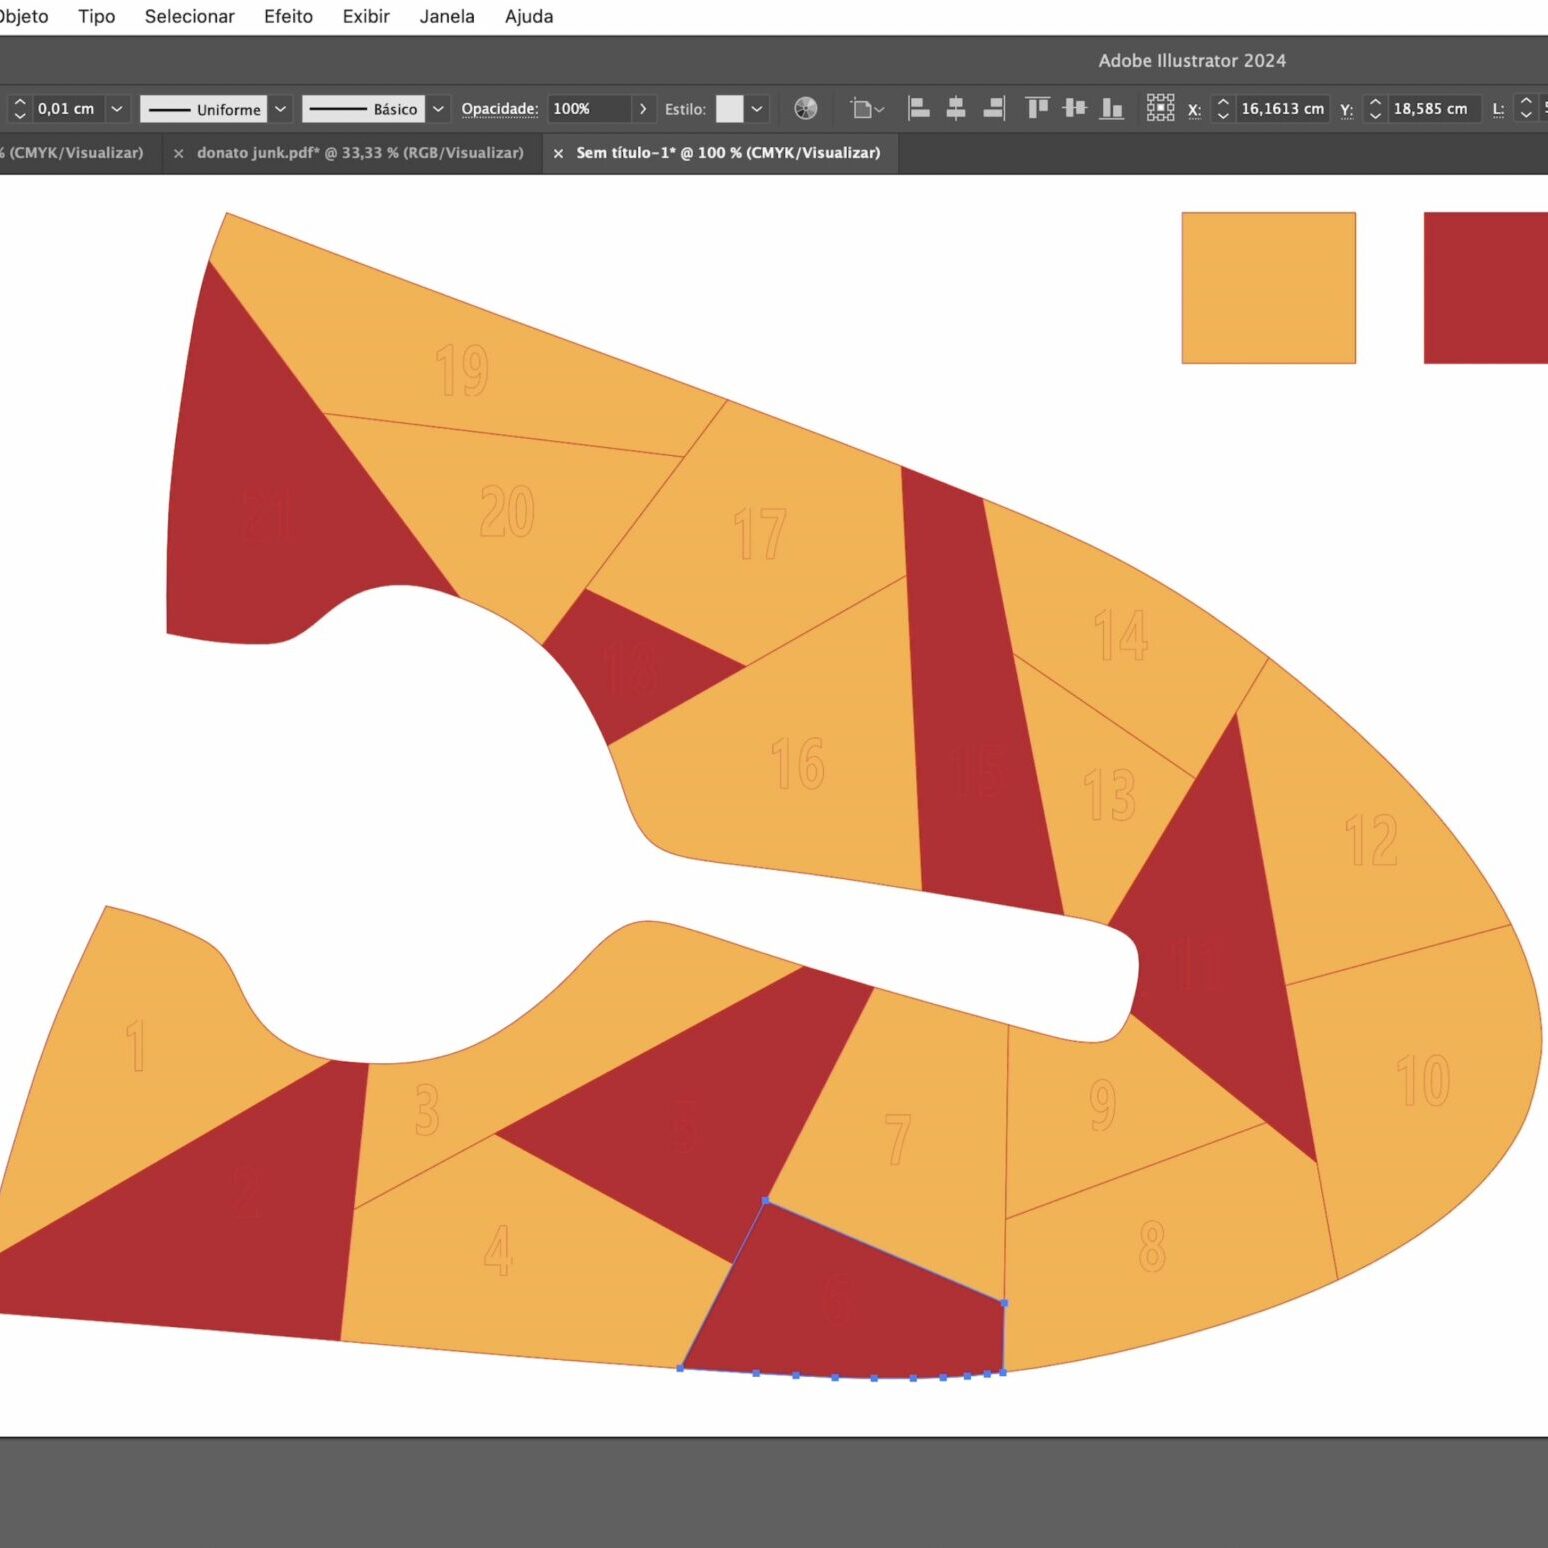The image size is (1548, 1548).
Task: Click the Opacidade label link
Action: click(x=499, y=109)
